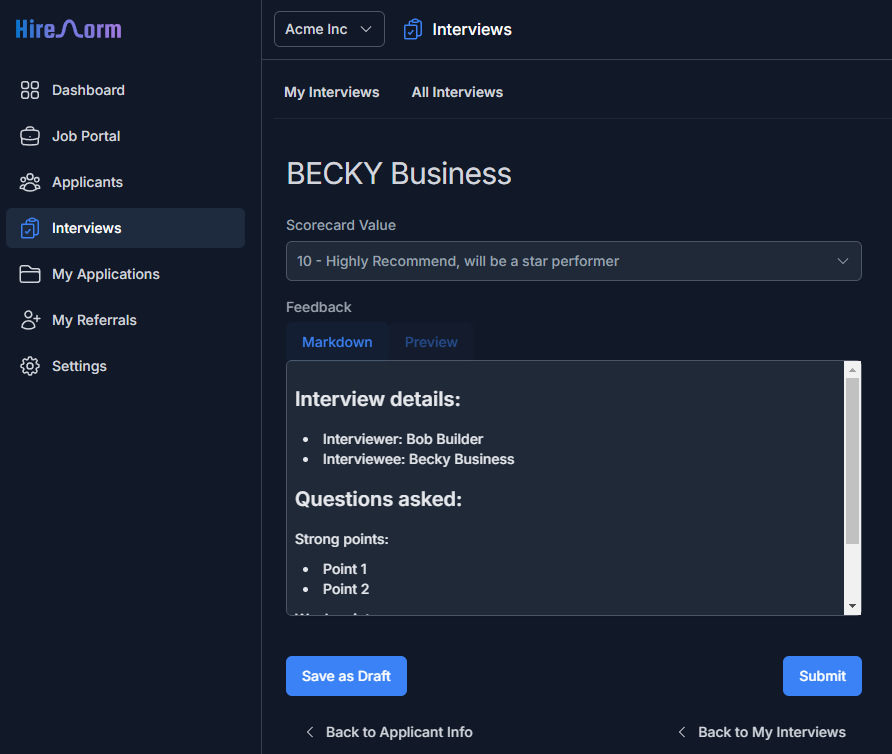Submit the interview feedback
892x754 pixels.
click(822, 676)
